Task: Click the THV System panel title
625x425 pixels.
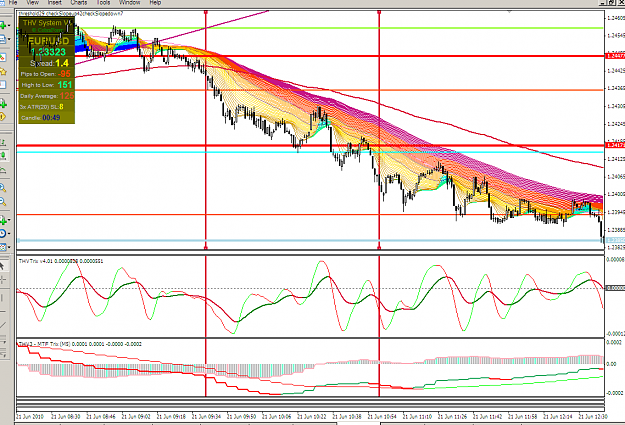Action: pyautogui.click(x=47, y=23)
